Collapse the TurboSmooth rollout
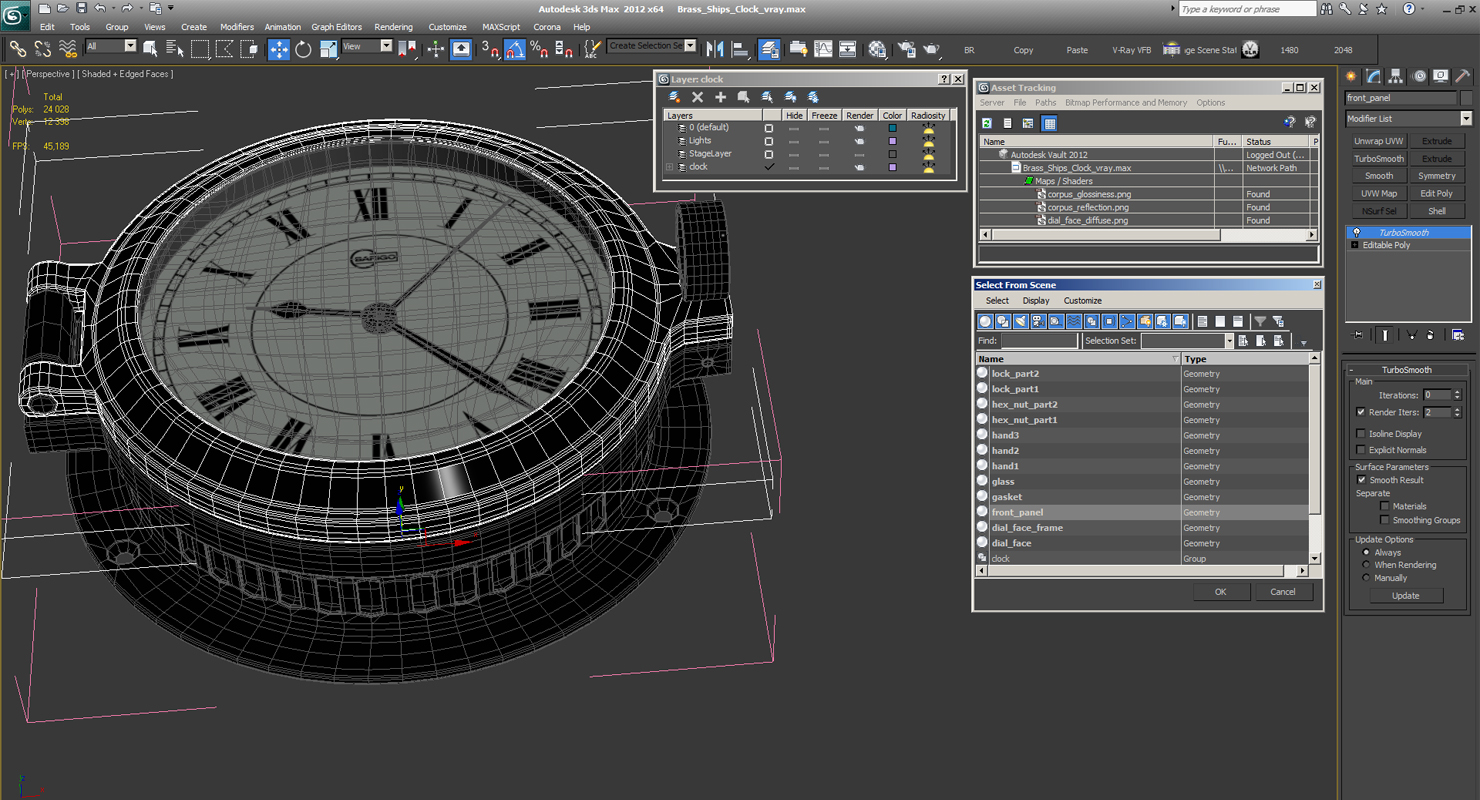The height and width of the screenshot is (800, 1480). click(x=1408, y=370)
